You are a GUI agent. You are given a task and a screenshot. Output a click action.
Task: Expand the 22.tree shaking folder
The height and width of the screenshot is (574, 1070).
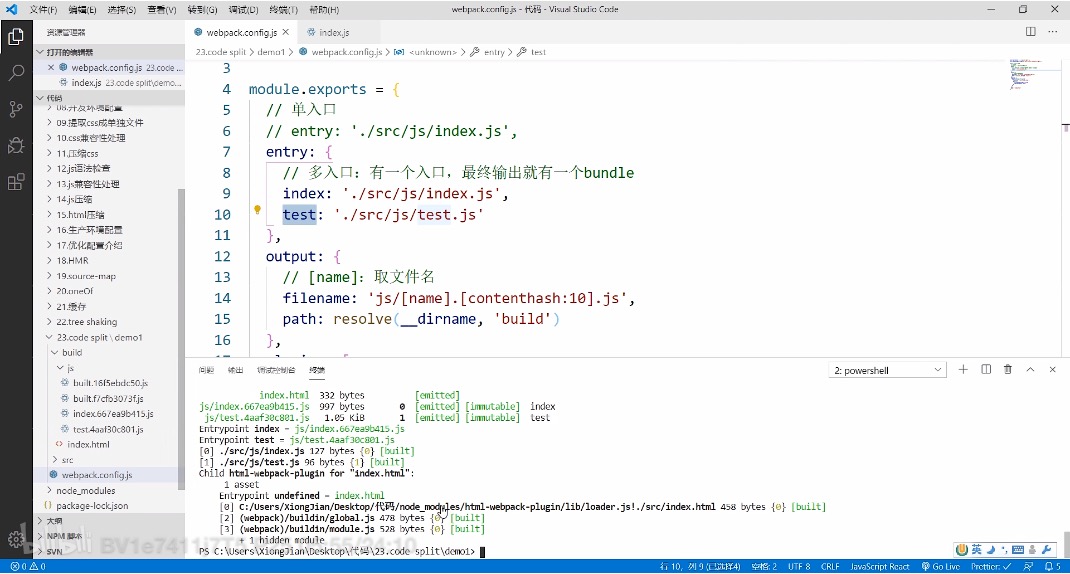click(x=109, y=321)
